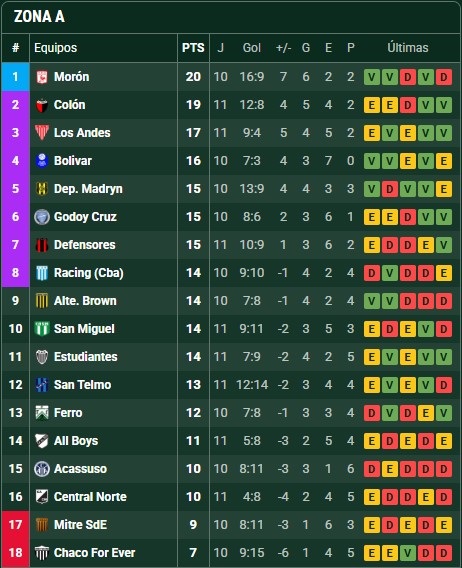Click the Colón team crest icon
This screenshot has width=462, height=568.
(x=42, y=105)
